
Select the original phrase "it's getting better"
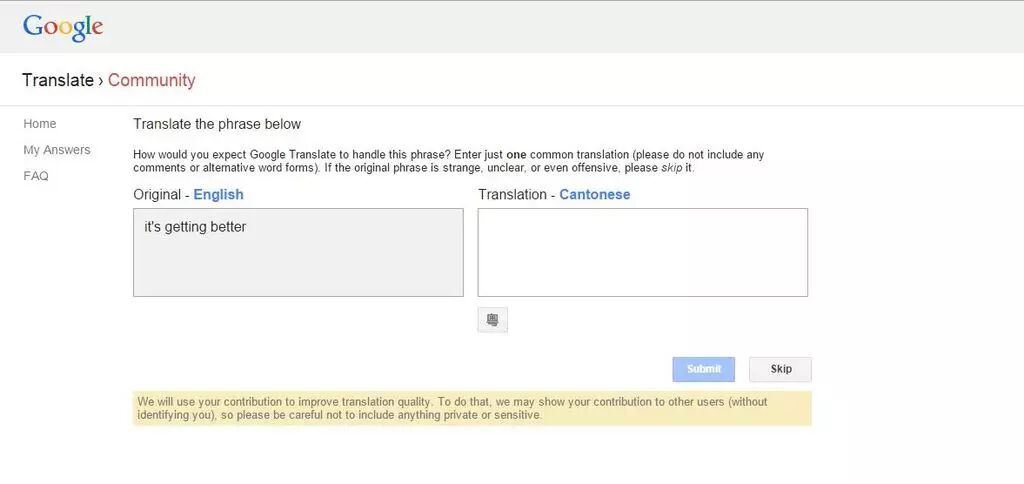pyautogui.click(x=195, y=227)
